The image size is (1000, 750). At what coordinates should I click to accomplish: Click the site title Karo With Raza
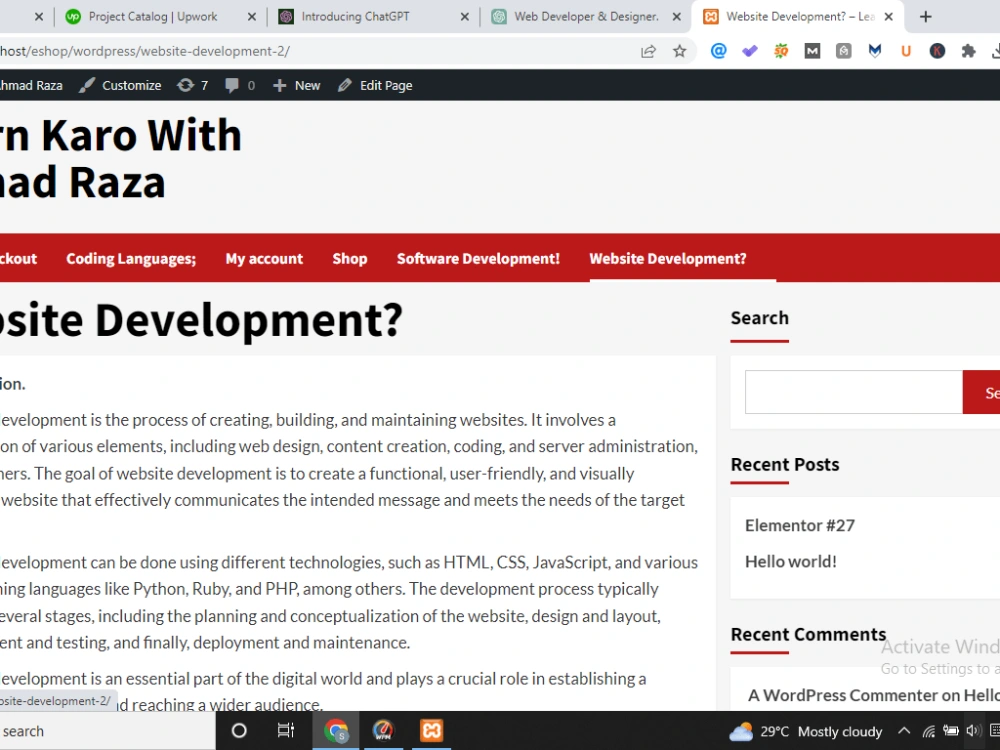(x=121, y=158)
